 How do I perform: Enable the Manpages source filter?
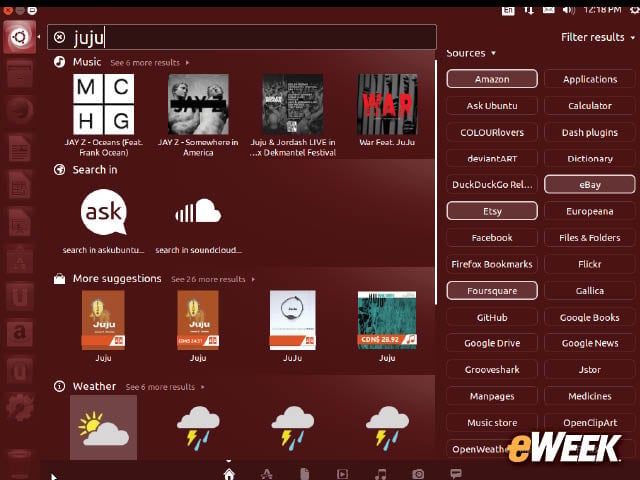492,396
